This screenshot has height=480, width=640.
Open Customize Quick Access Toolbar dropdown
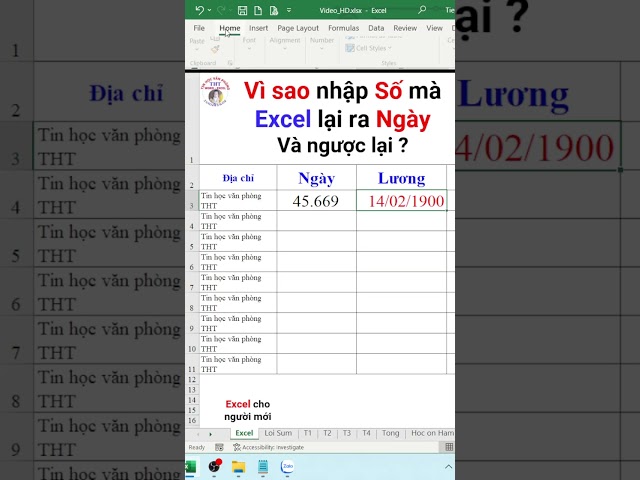click(289, 11)
